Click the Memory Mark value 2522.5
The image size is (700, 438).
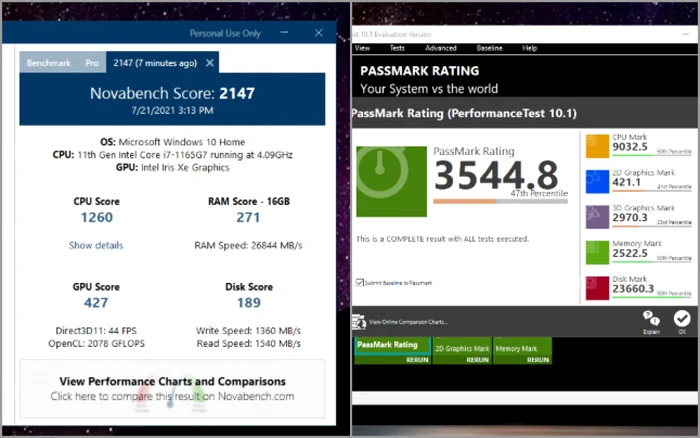[630, 253]
